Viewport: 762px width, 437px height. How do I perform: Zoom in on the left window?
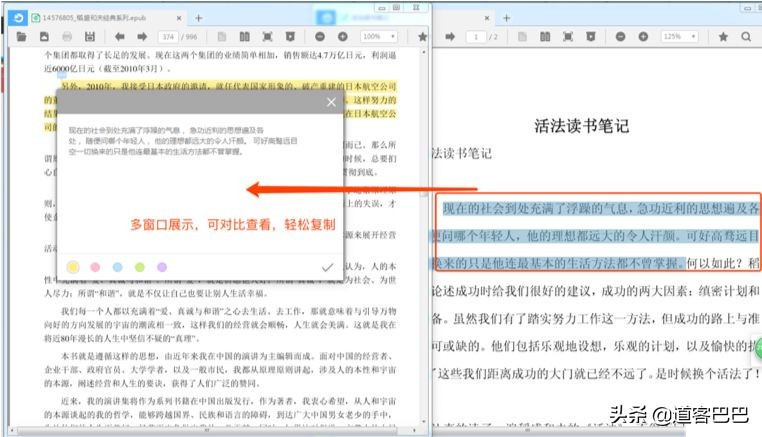click(x=343, y=36)
